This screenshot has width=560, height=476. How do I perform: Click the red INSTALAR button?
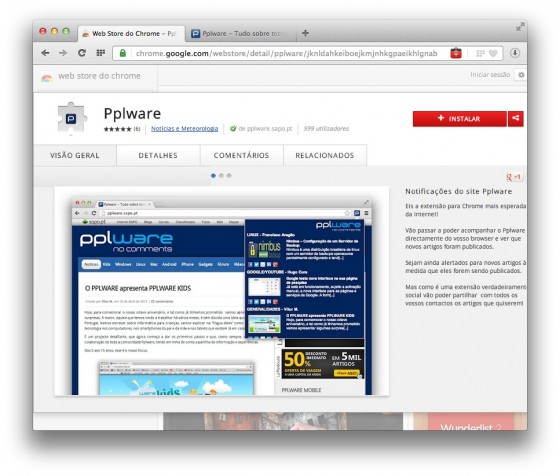click(x=460, y=119)
